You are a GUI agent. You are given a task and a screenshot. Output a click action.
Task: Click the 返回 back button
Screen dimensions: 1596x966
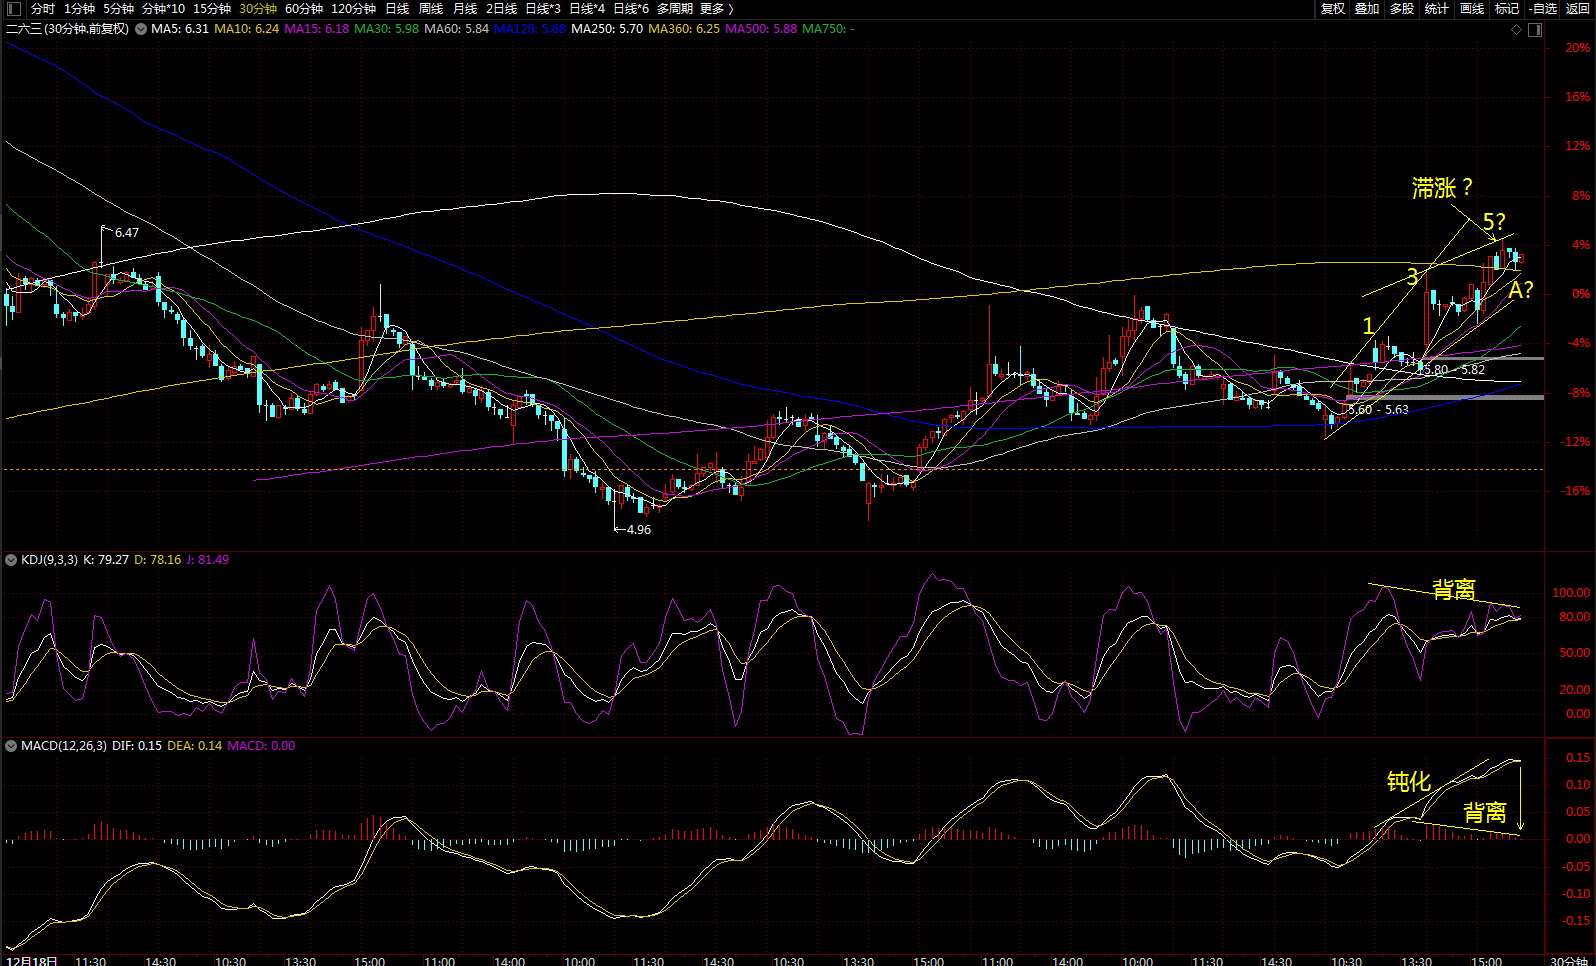point(1578,9)
